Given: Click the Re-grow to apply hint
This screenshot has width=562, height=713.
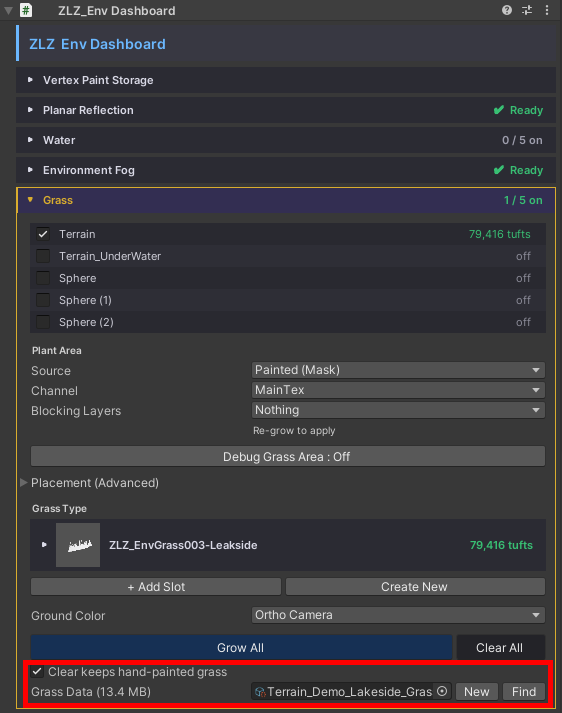Looking at the screenshot, I should click(x=294, y=431).
